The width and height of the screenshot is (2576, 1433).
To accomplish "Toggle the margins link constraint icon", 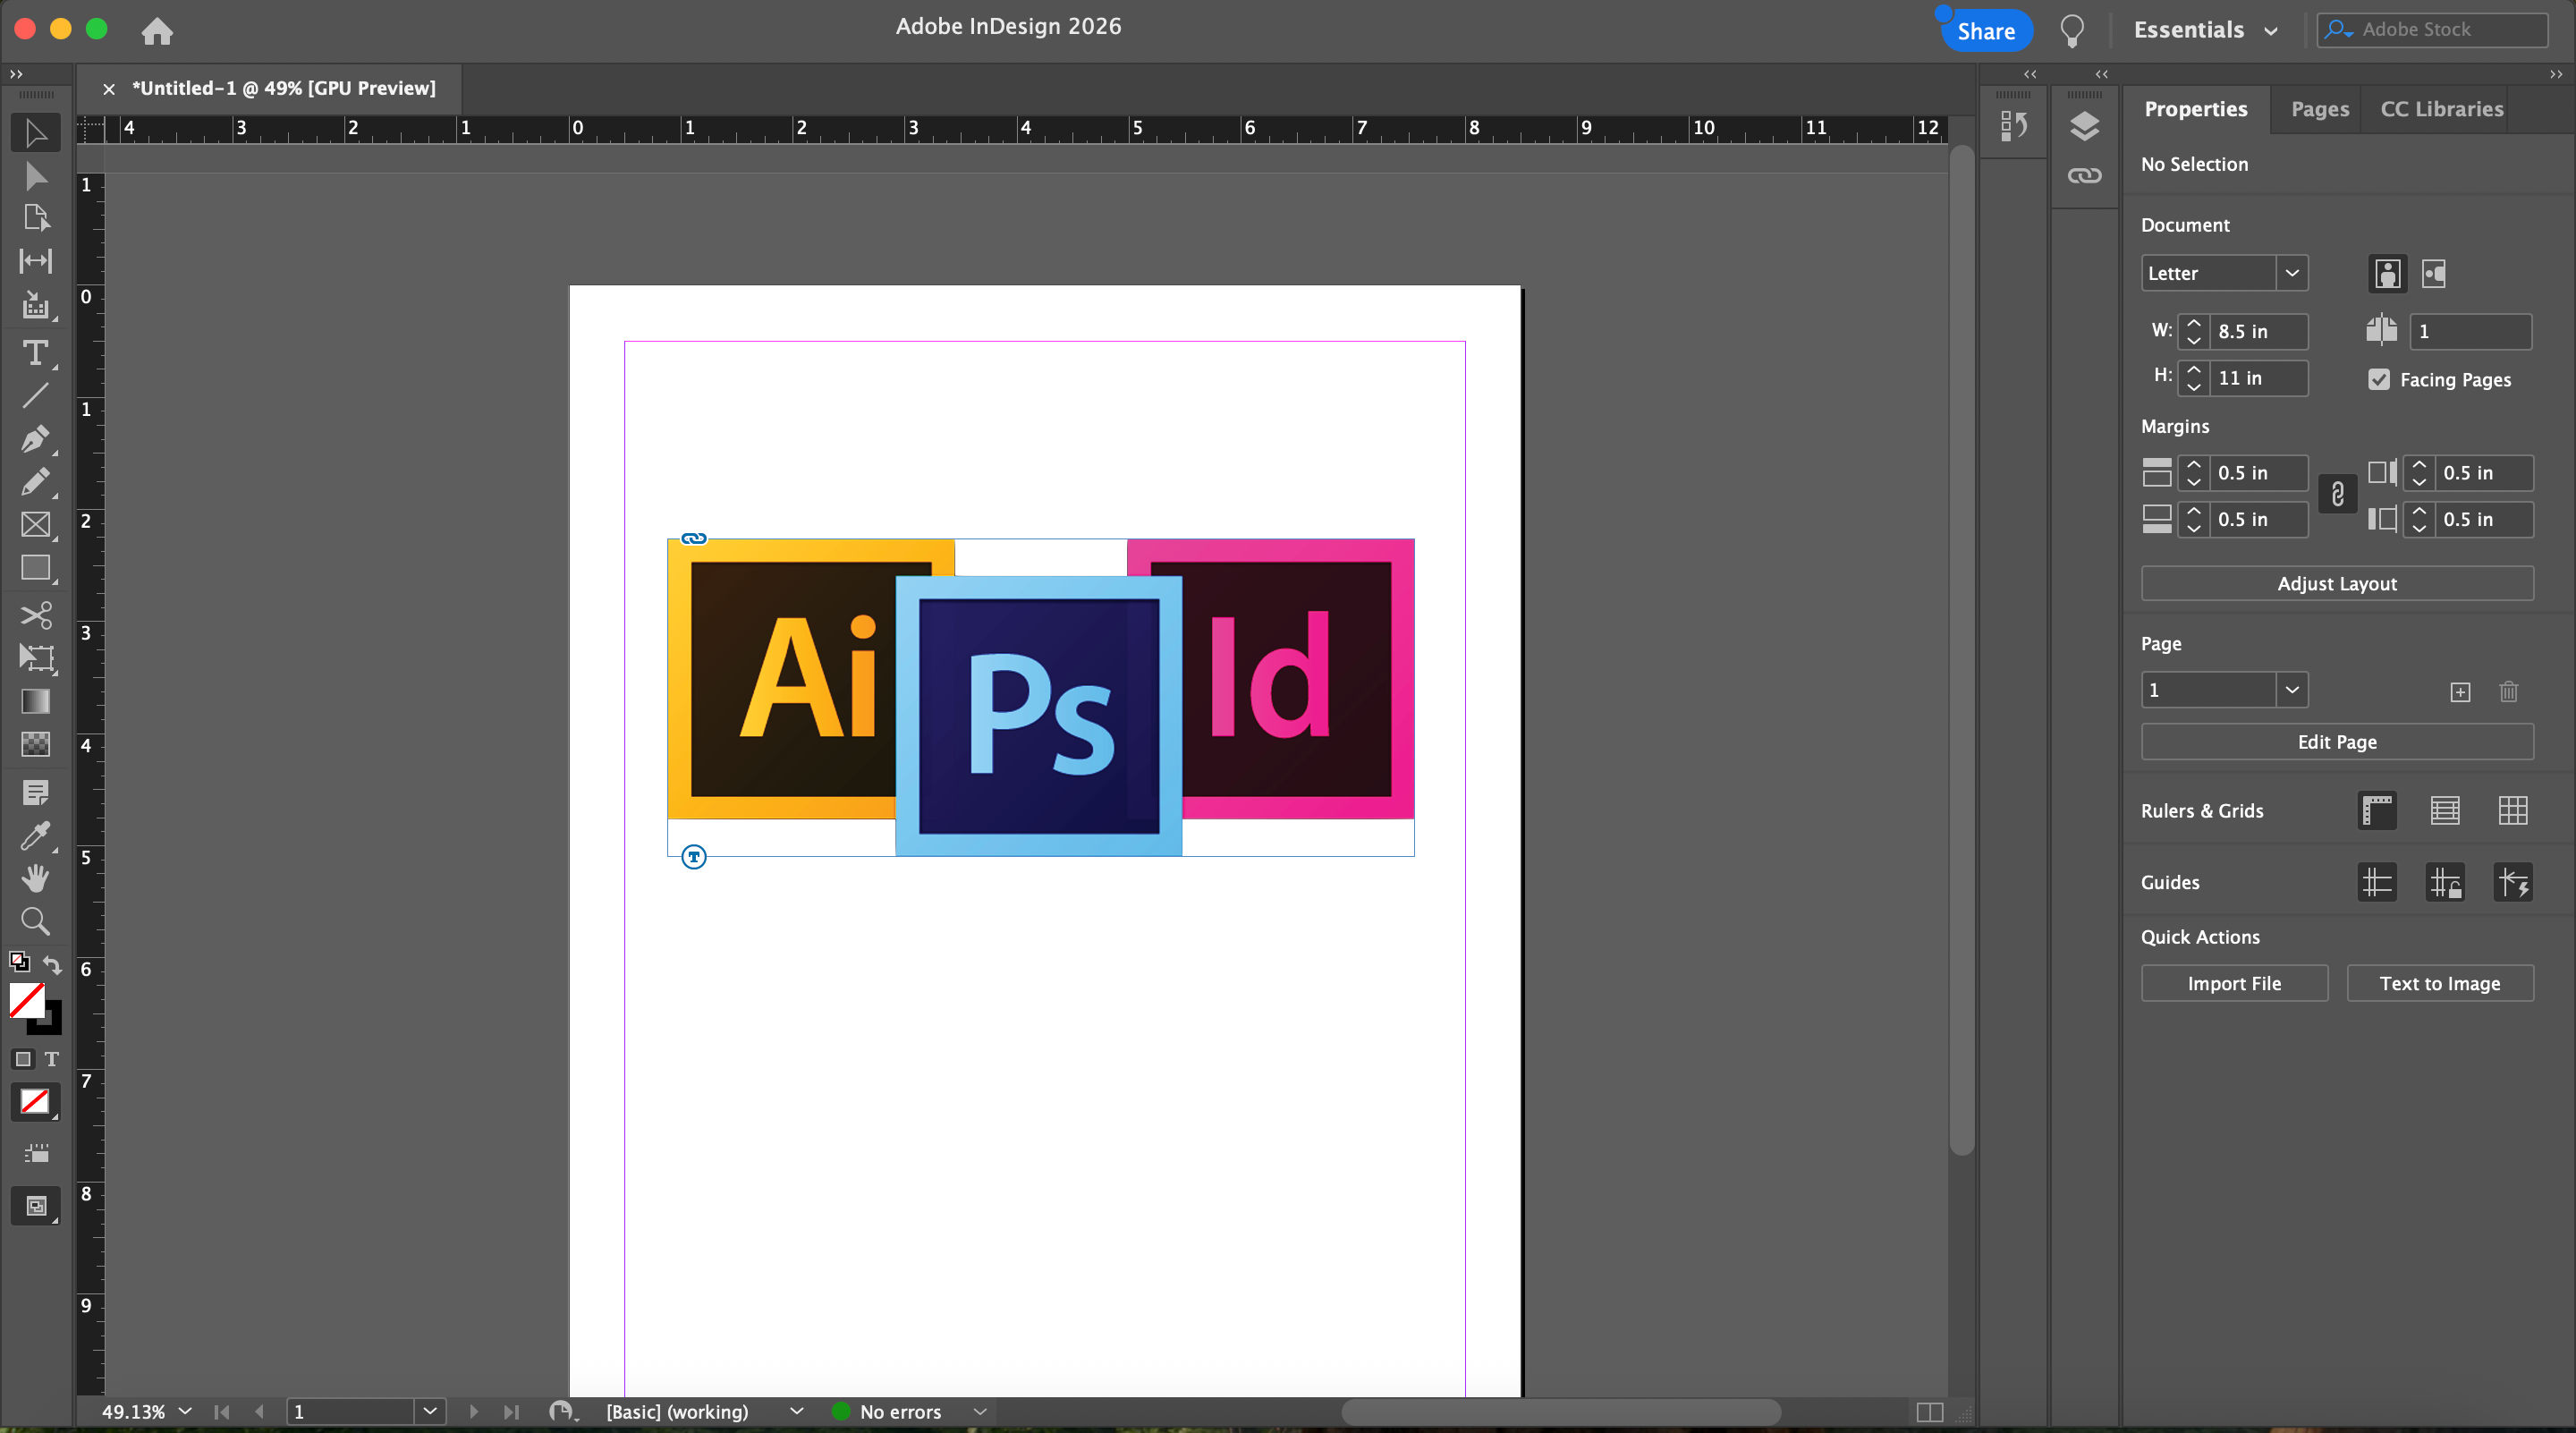I will coord(2337,495).
